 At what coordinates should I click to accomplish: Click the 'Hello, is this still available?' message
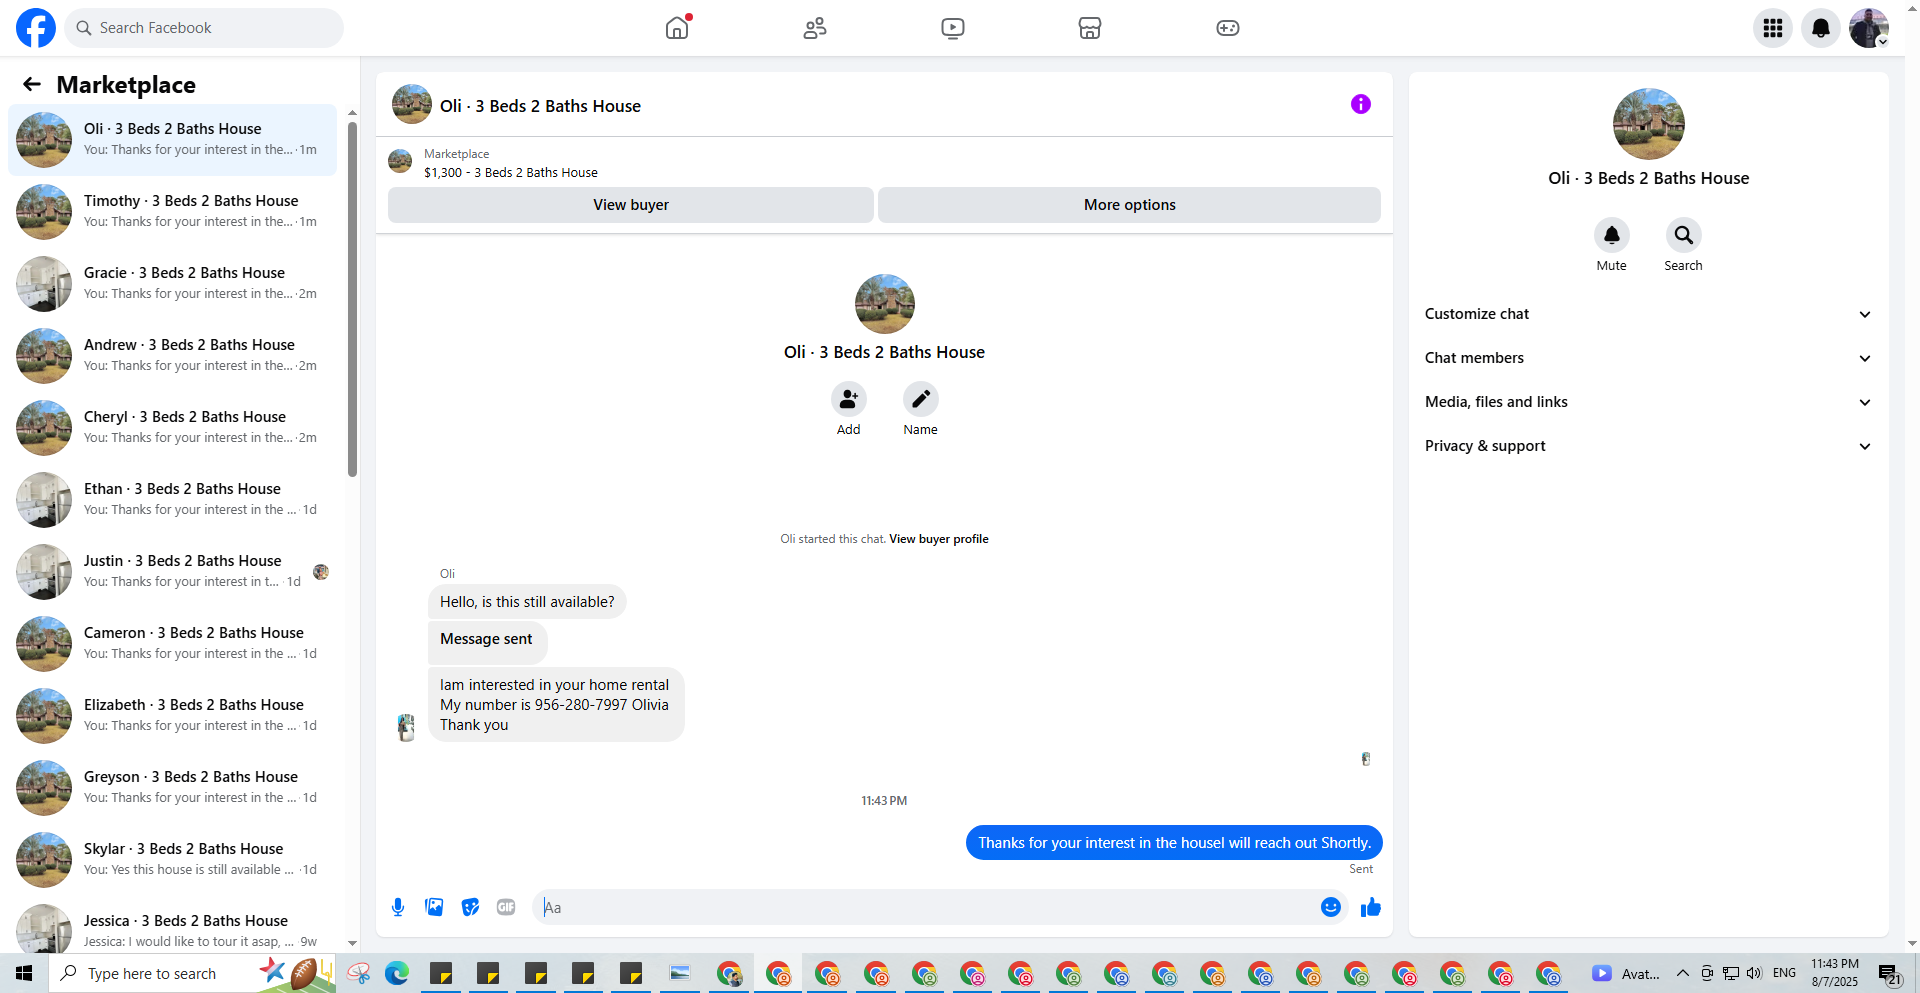[x=527, y=602]
